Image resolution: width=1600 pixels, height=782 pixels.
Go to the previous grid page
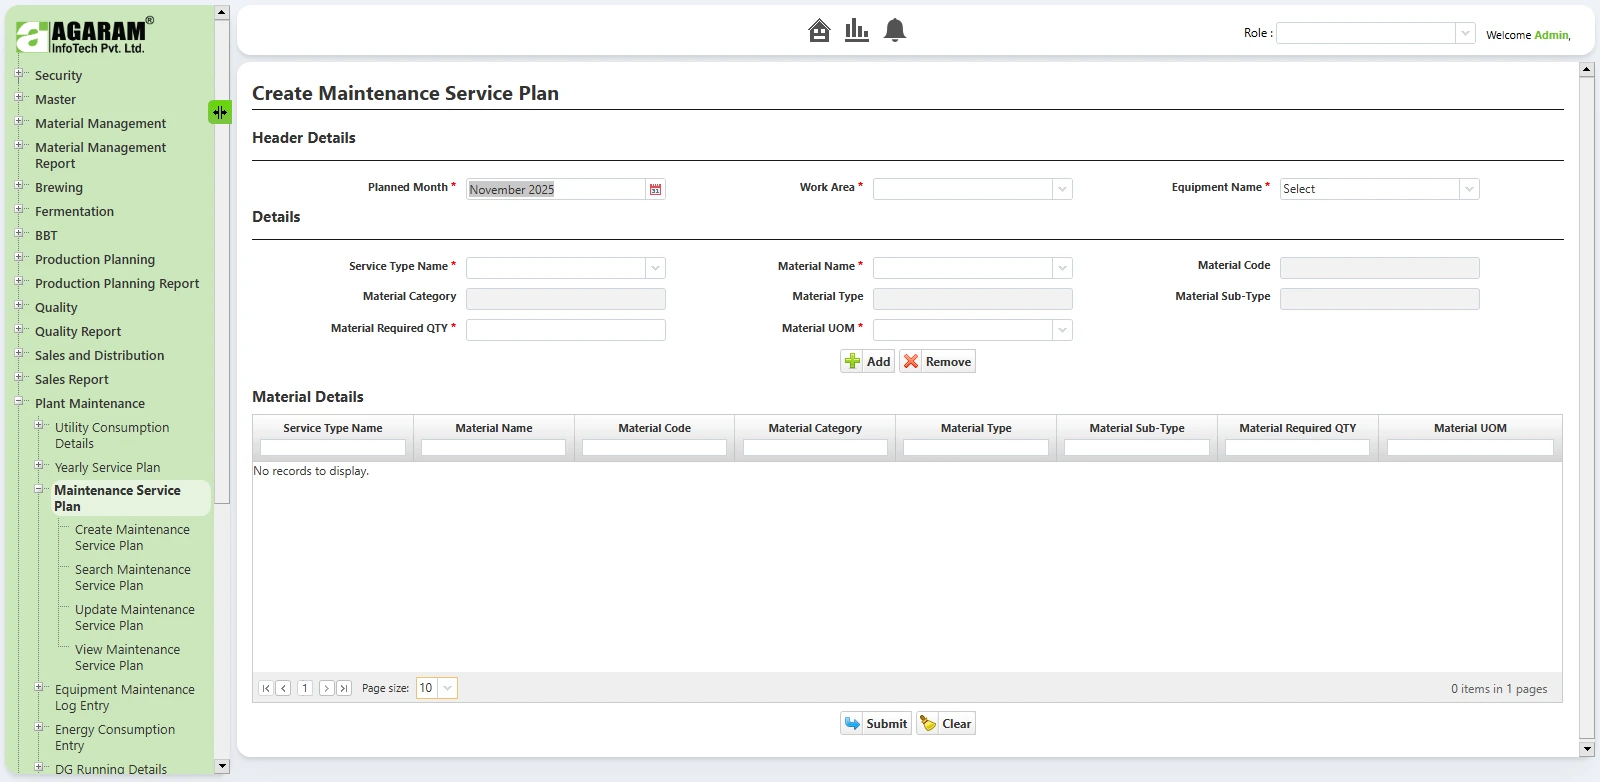pyautogui.click(x=284, y=688)
